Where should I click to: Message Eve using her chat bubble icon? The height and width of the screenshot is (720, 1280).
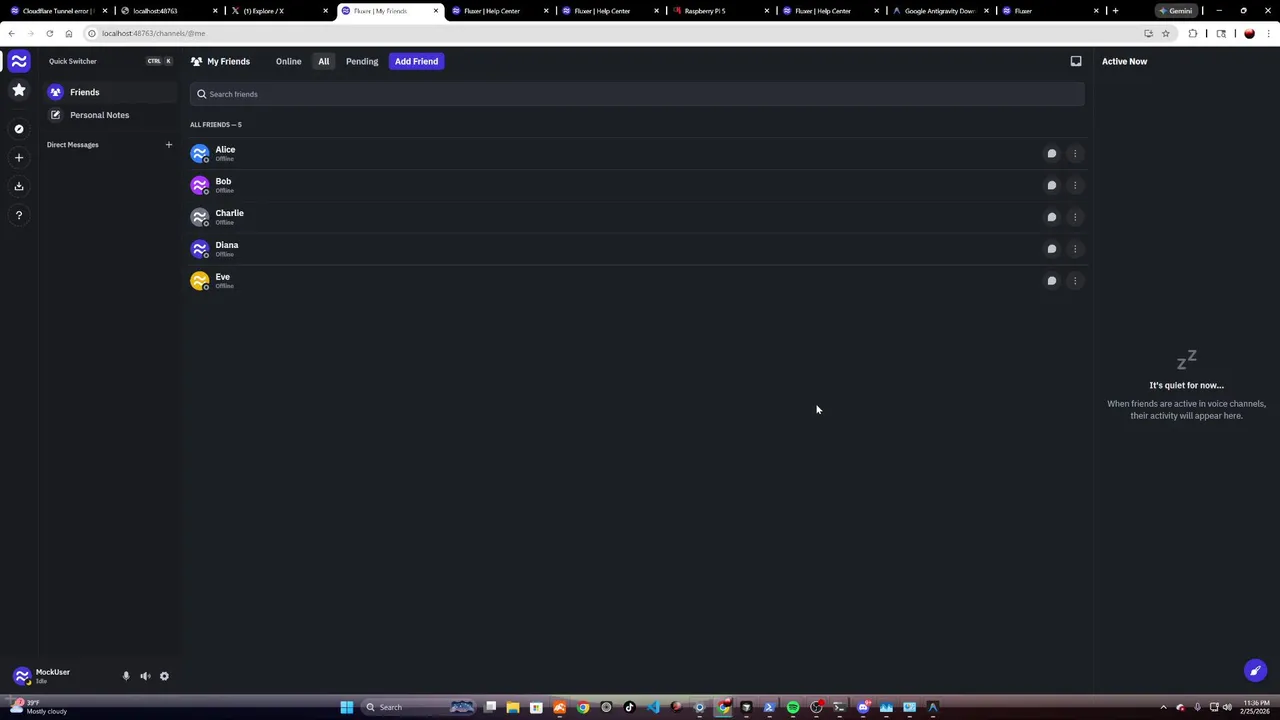tap(1051, 281)
